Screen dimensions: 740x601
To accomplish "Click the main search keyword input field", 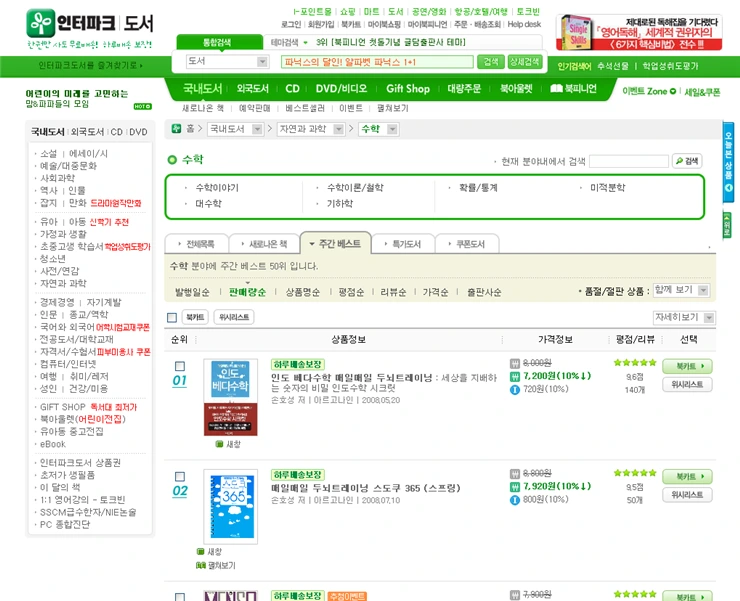I will tap(377, 62).
